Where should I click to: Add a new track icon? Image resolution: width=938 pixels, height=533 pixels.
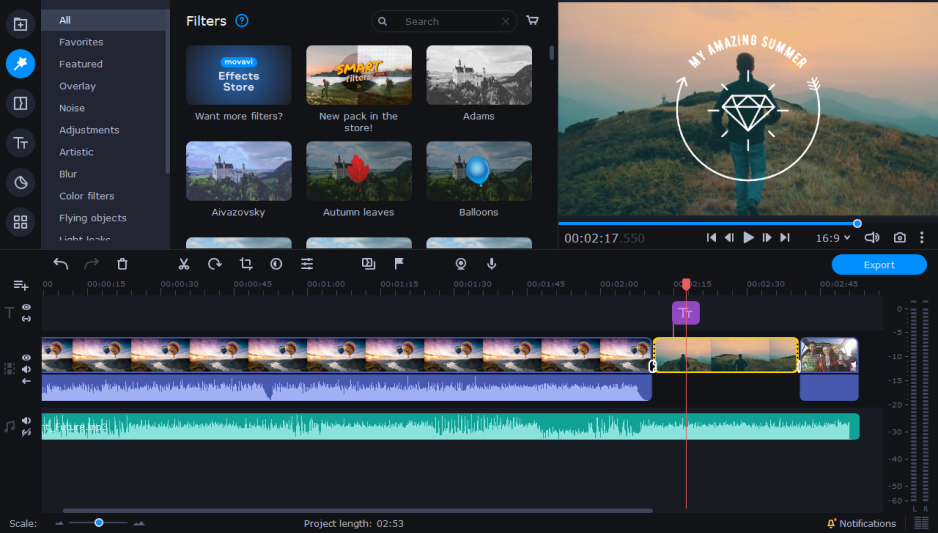point(21,285)
